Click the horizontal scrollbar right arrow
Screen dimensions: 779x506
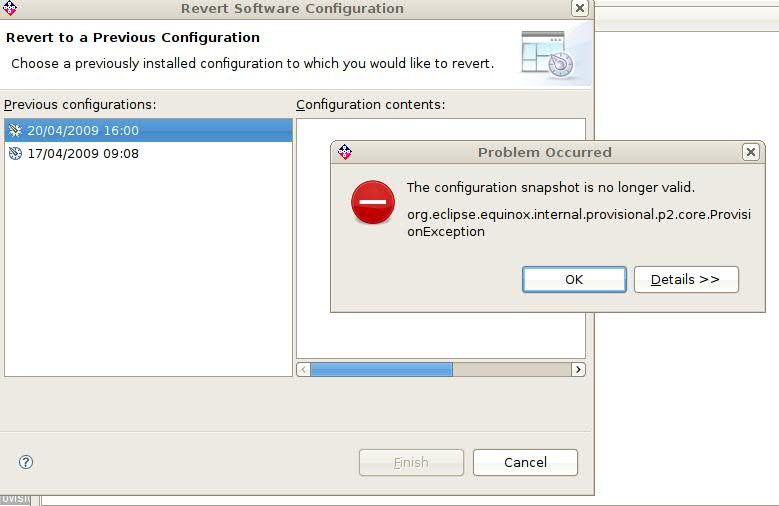pos(578,369)
